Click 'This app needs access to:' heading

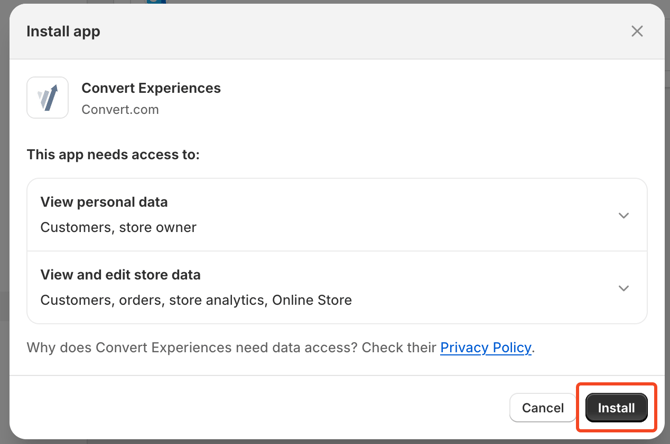point(113,154)
